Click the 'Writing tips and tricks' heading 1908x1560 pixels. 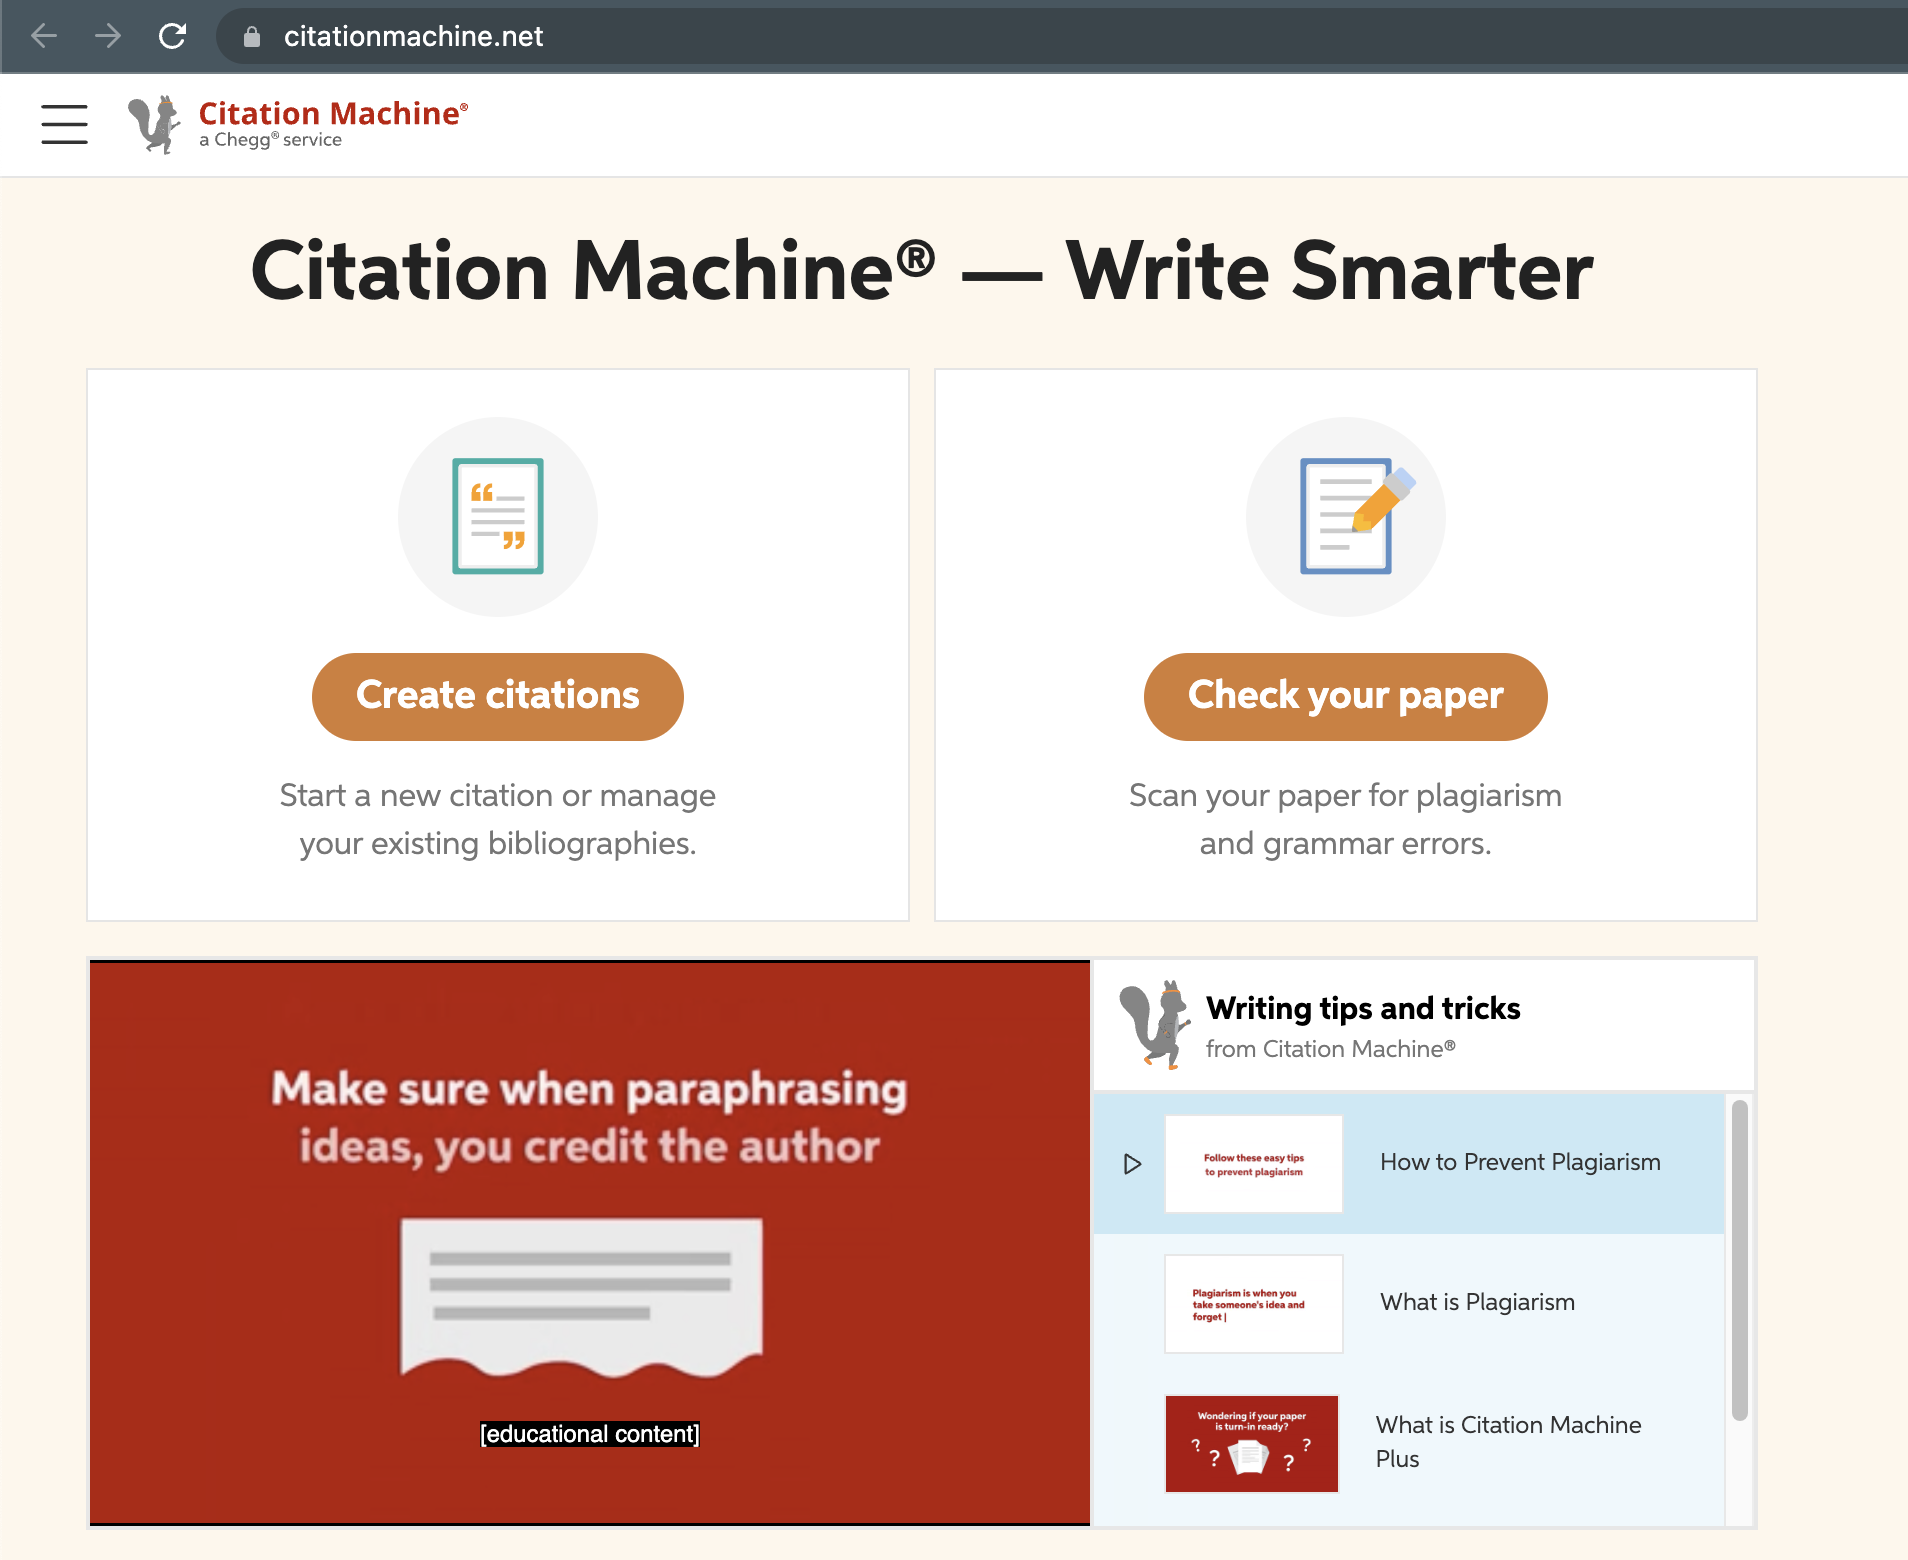tap(1363, 1008)
